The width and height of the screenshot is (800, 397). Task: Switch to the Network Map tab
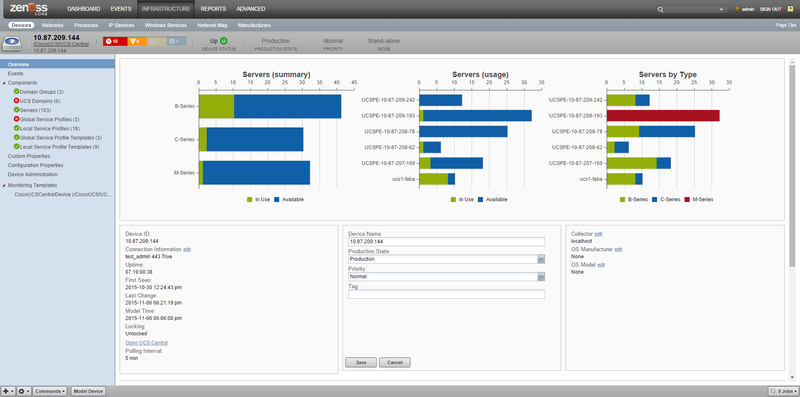click(212, 25)
